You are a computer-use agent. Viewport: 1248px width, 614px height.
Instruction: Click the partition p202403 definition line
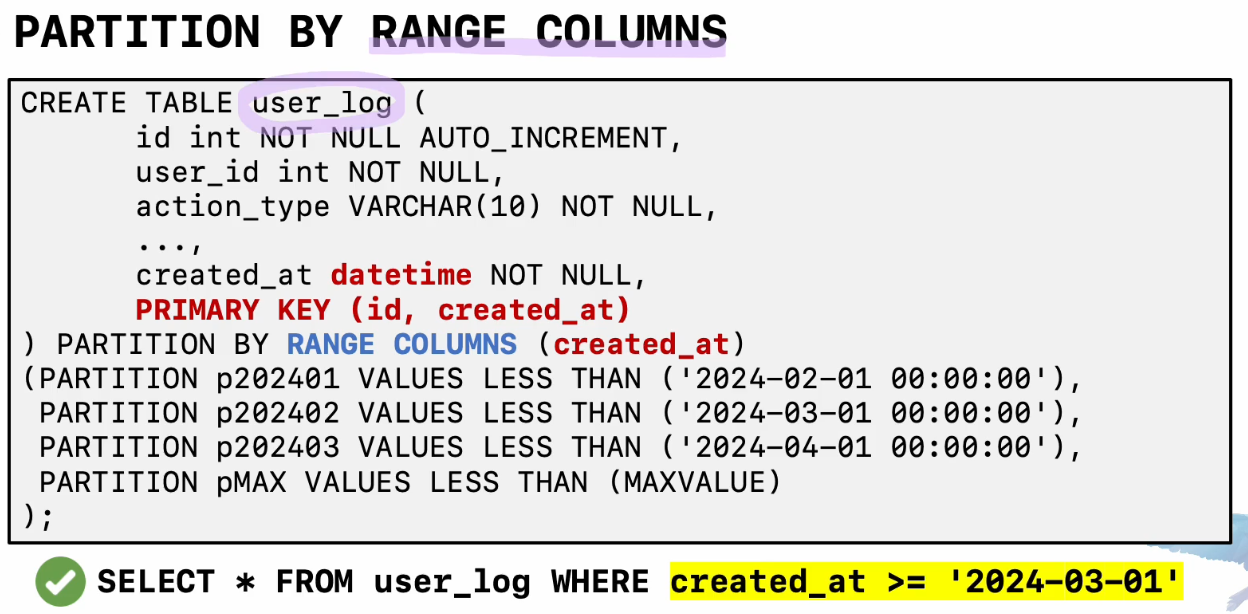(x=561, y=447)
